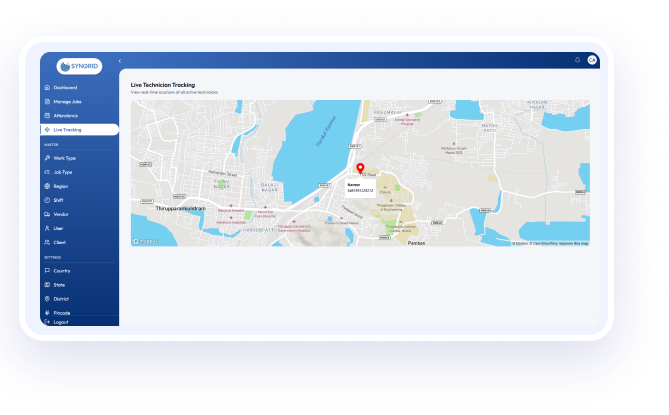The width and height of the screenshot is (669, 415).
Task: Open the Shift page
Action: tap(58, 200)
